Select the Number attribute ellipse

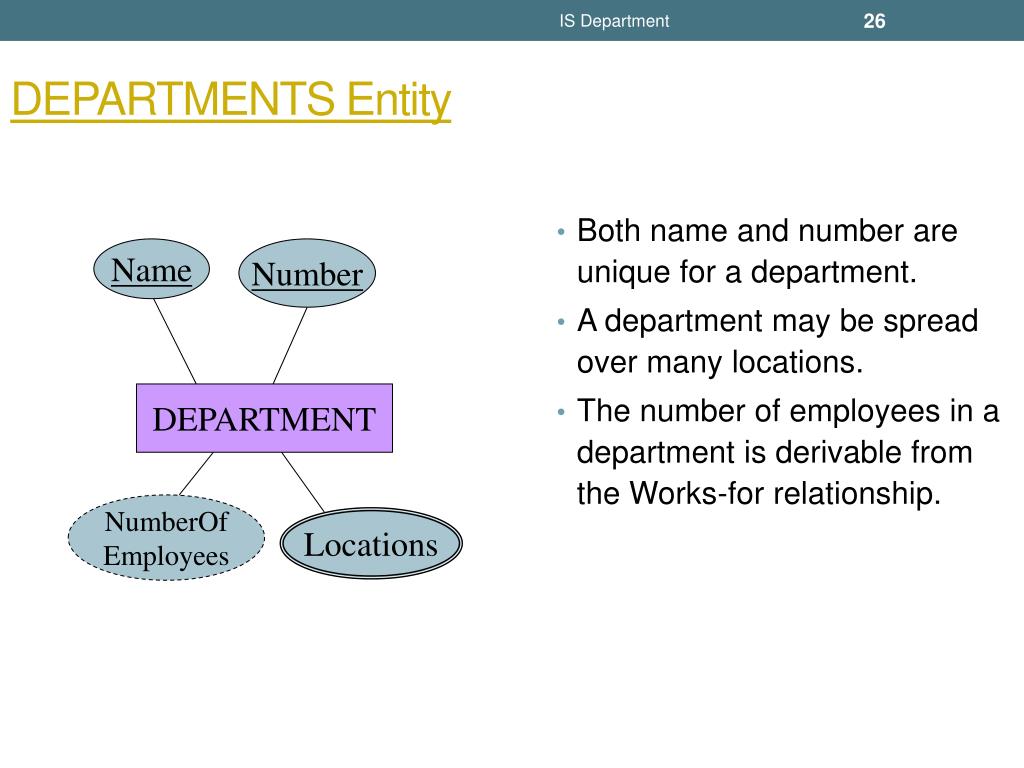pyautogui.click(x=307, y=273)
